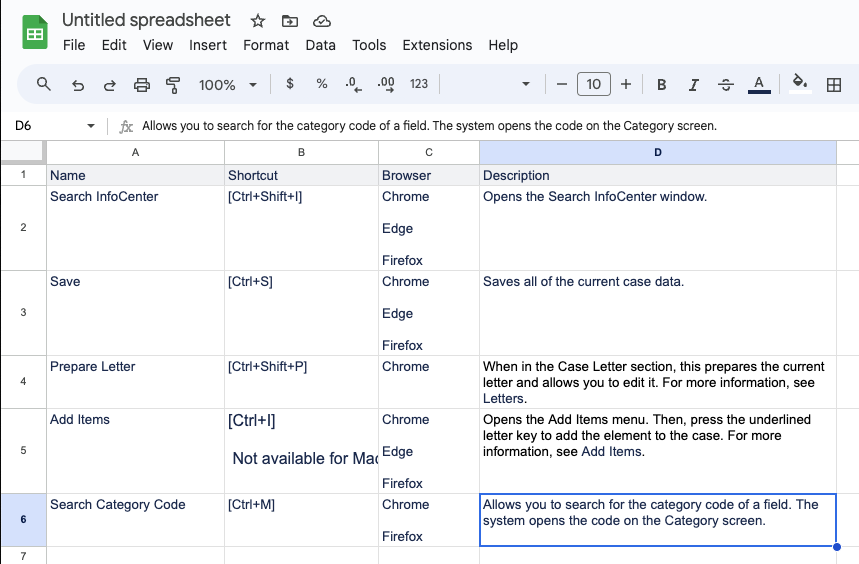Click the redo arrow icon
This screenshot has width=859, height=564.
pyautogui.click(x=109, y=85)
